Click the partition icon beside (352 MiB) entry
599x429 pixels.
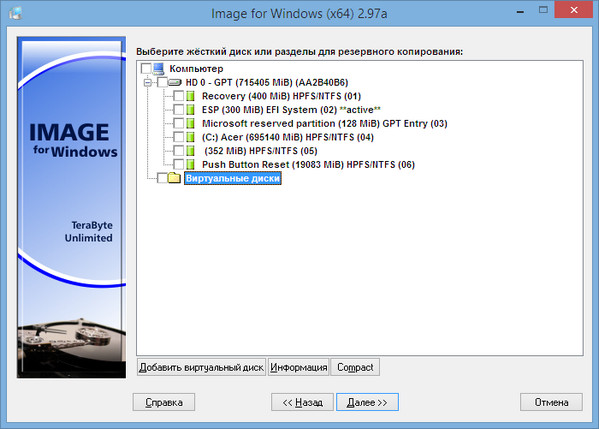[191, 151]
